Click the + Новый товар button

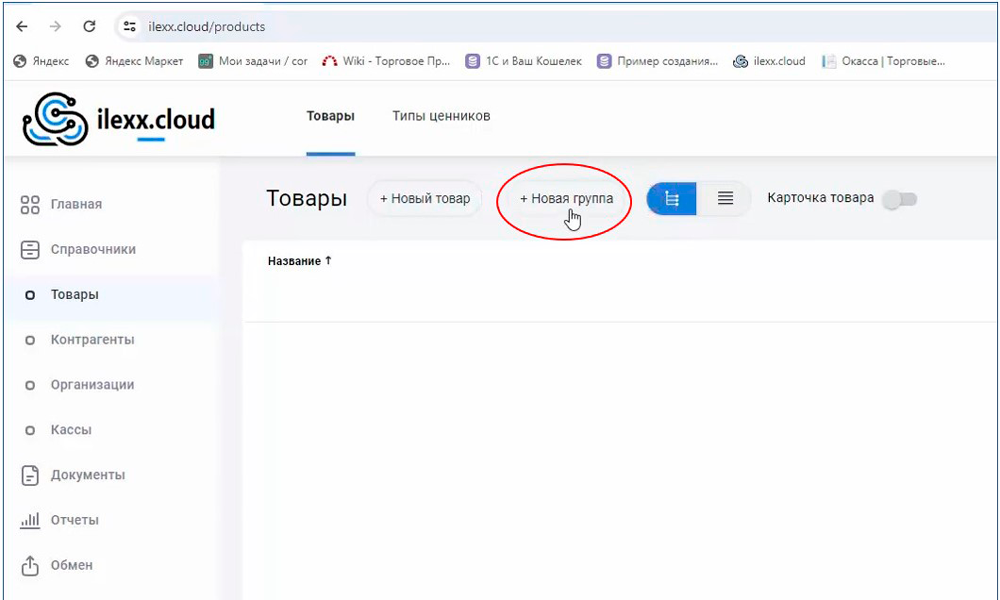point(425,199)
